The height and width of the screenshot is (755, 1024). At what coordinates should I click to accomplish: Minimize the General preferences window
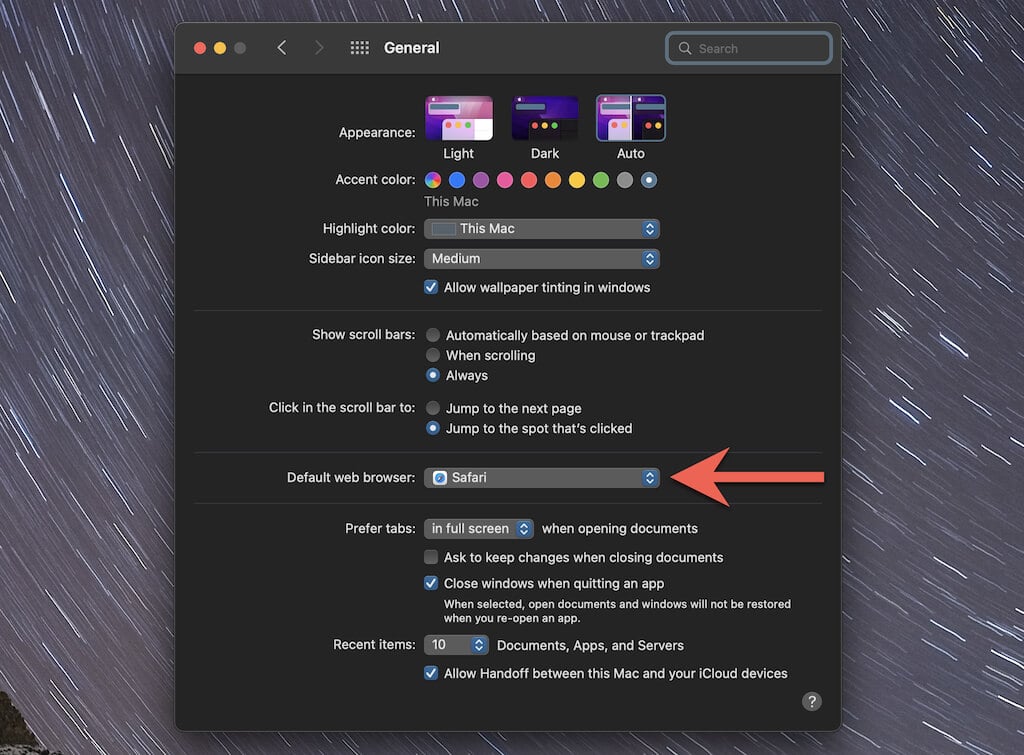click(x=220, y=48)
